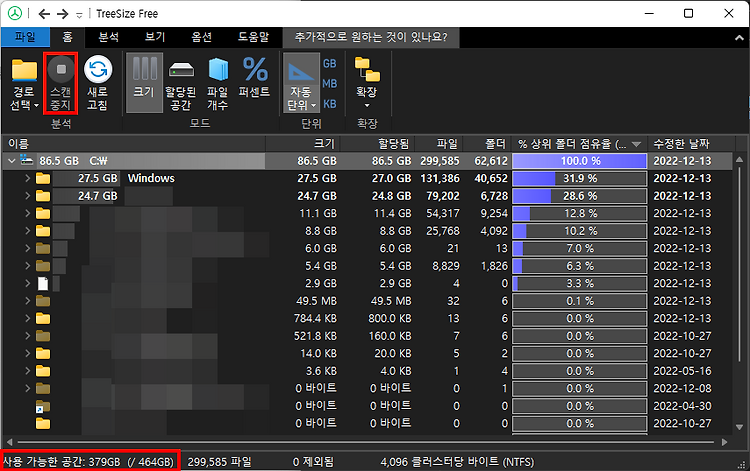Collapse the ribbon with the up chevron

(739, 38)
